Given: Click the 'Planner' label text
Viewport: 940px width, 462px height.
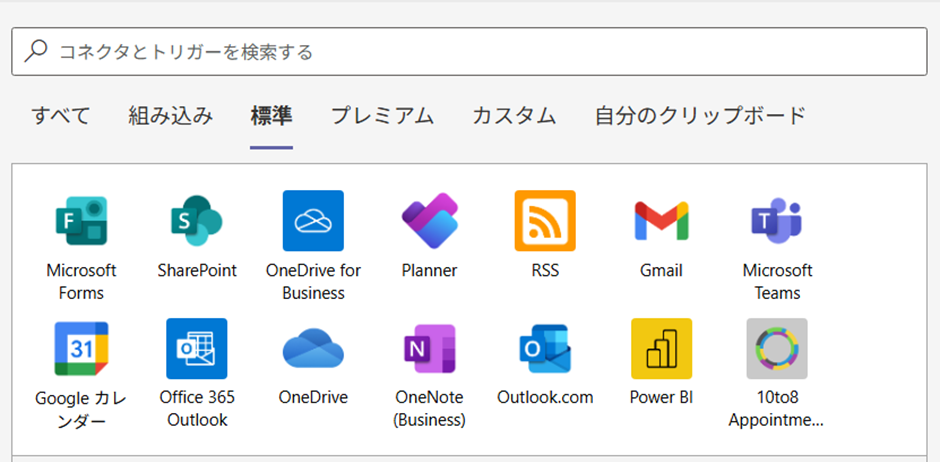Looking at the screenshot, I should point(429,271).
